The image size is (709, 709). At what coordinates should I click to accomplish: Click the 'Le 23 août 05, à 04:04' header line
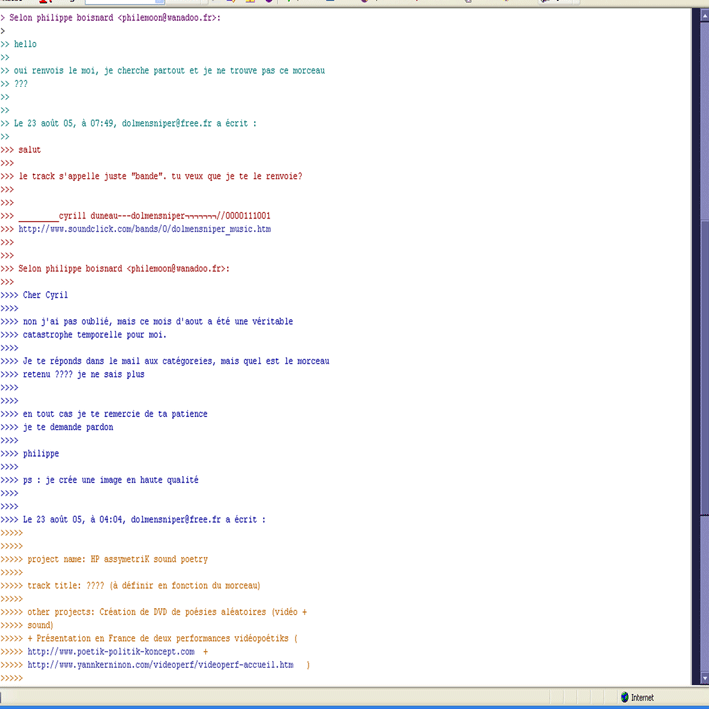coord(133,520)
